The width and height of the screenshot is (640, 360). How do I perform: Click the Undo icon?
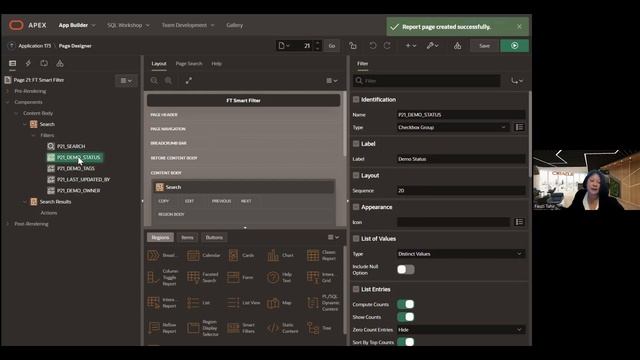click(373, 46)
